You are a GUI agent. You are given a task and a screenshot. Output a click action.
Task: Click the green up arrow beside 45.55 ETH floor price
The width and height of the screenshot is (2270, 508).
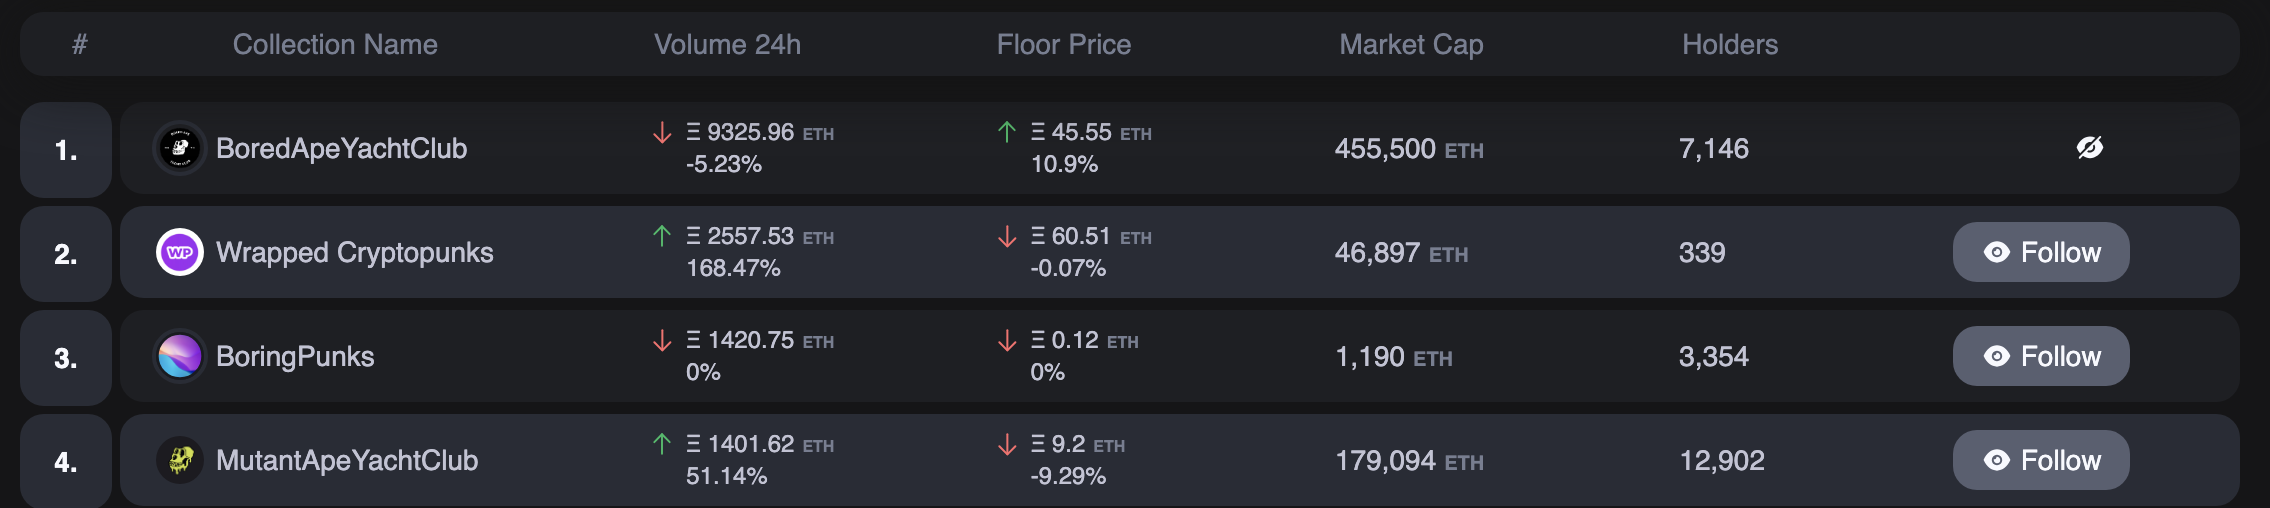(x=1007, y=132)
